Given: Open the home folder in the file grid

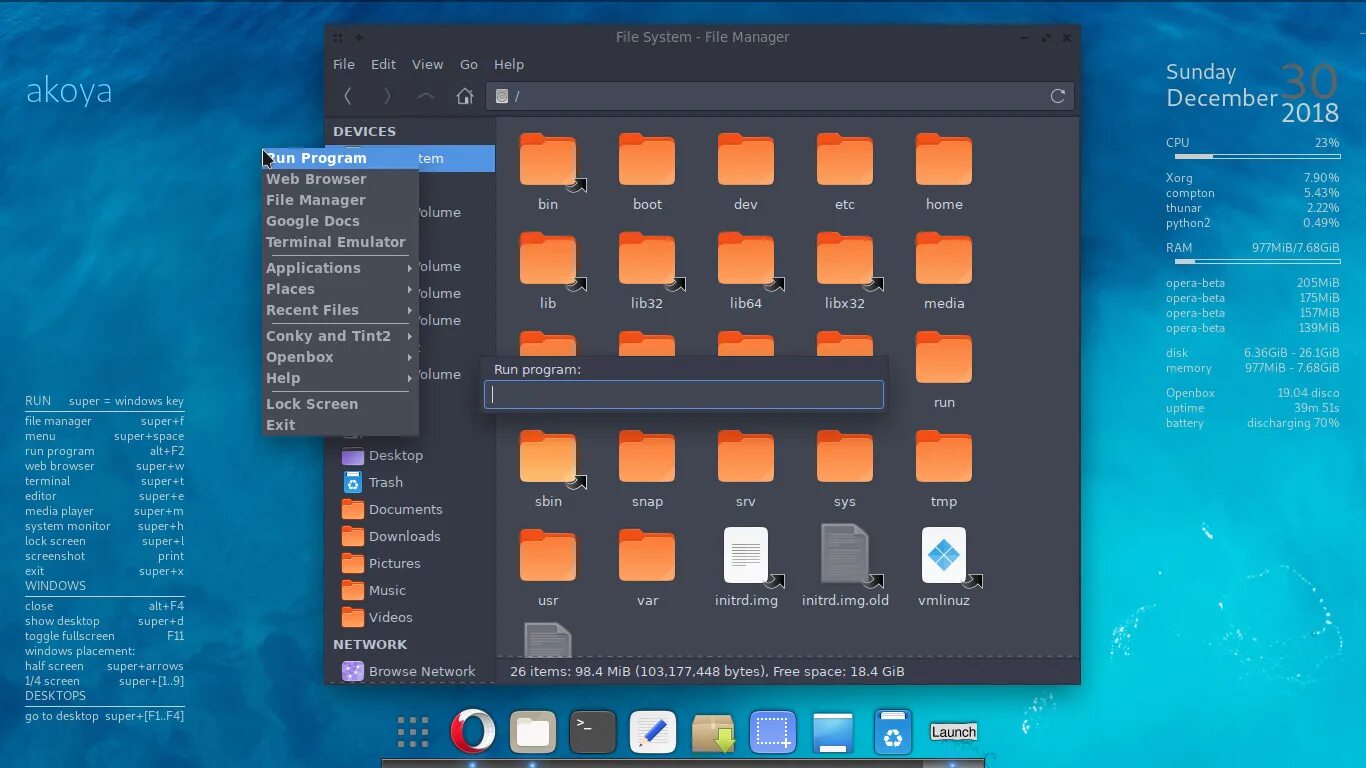Looking at the screenshot, I should 944,172.
